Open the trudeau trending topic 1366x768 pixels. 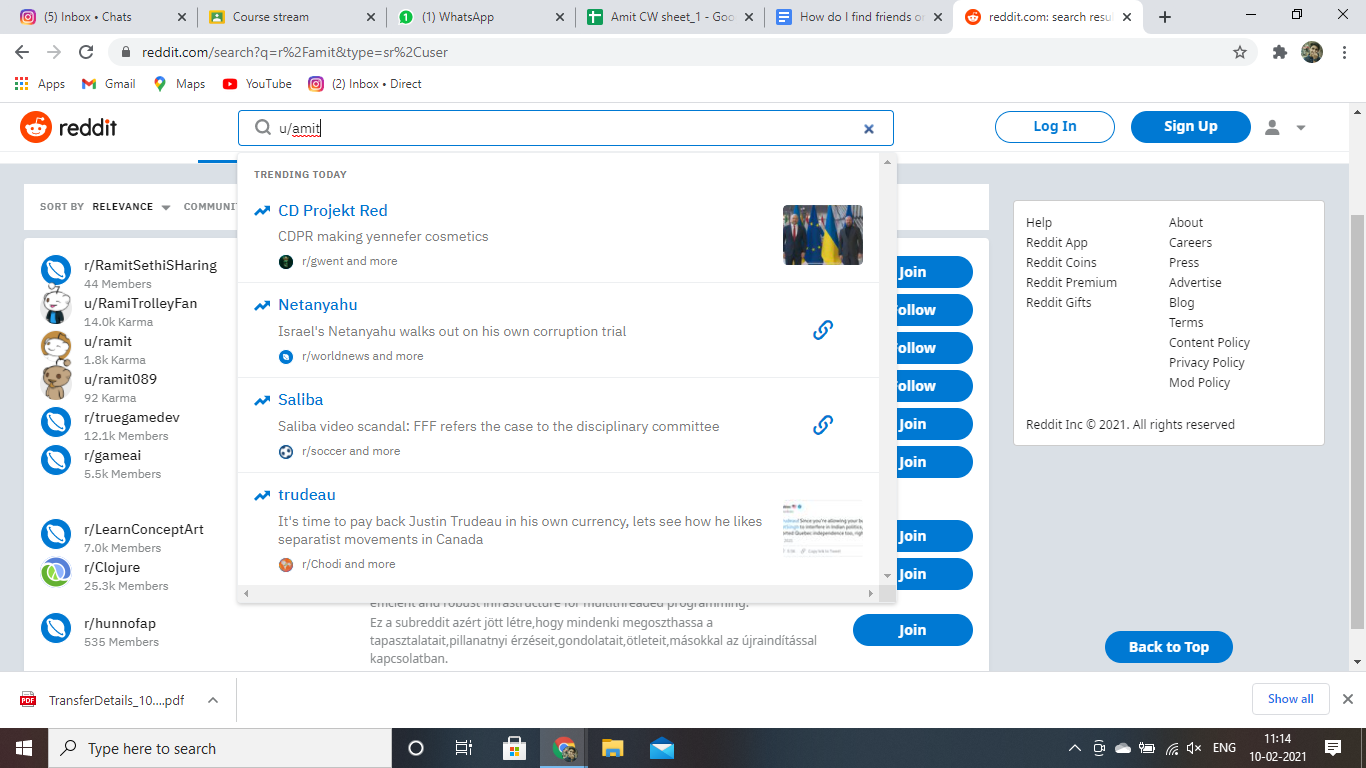coord(307,495)
